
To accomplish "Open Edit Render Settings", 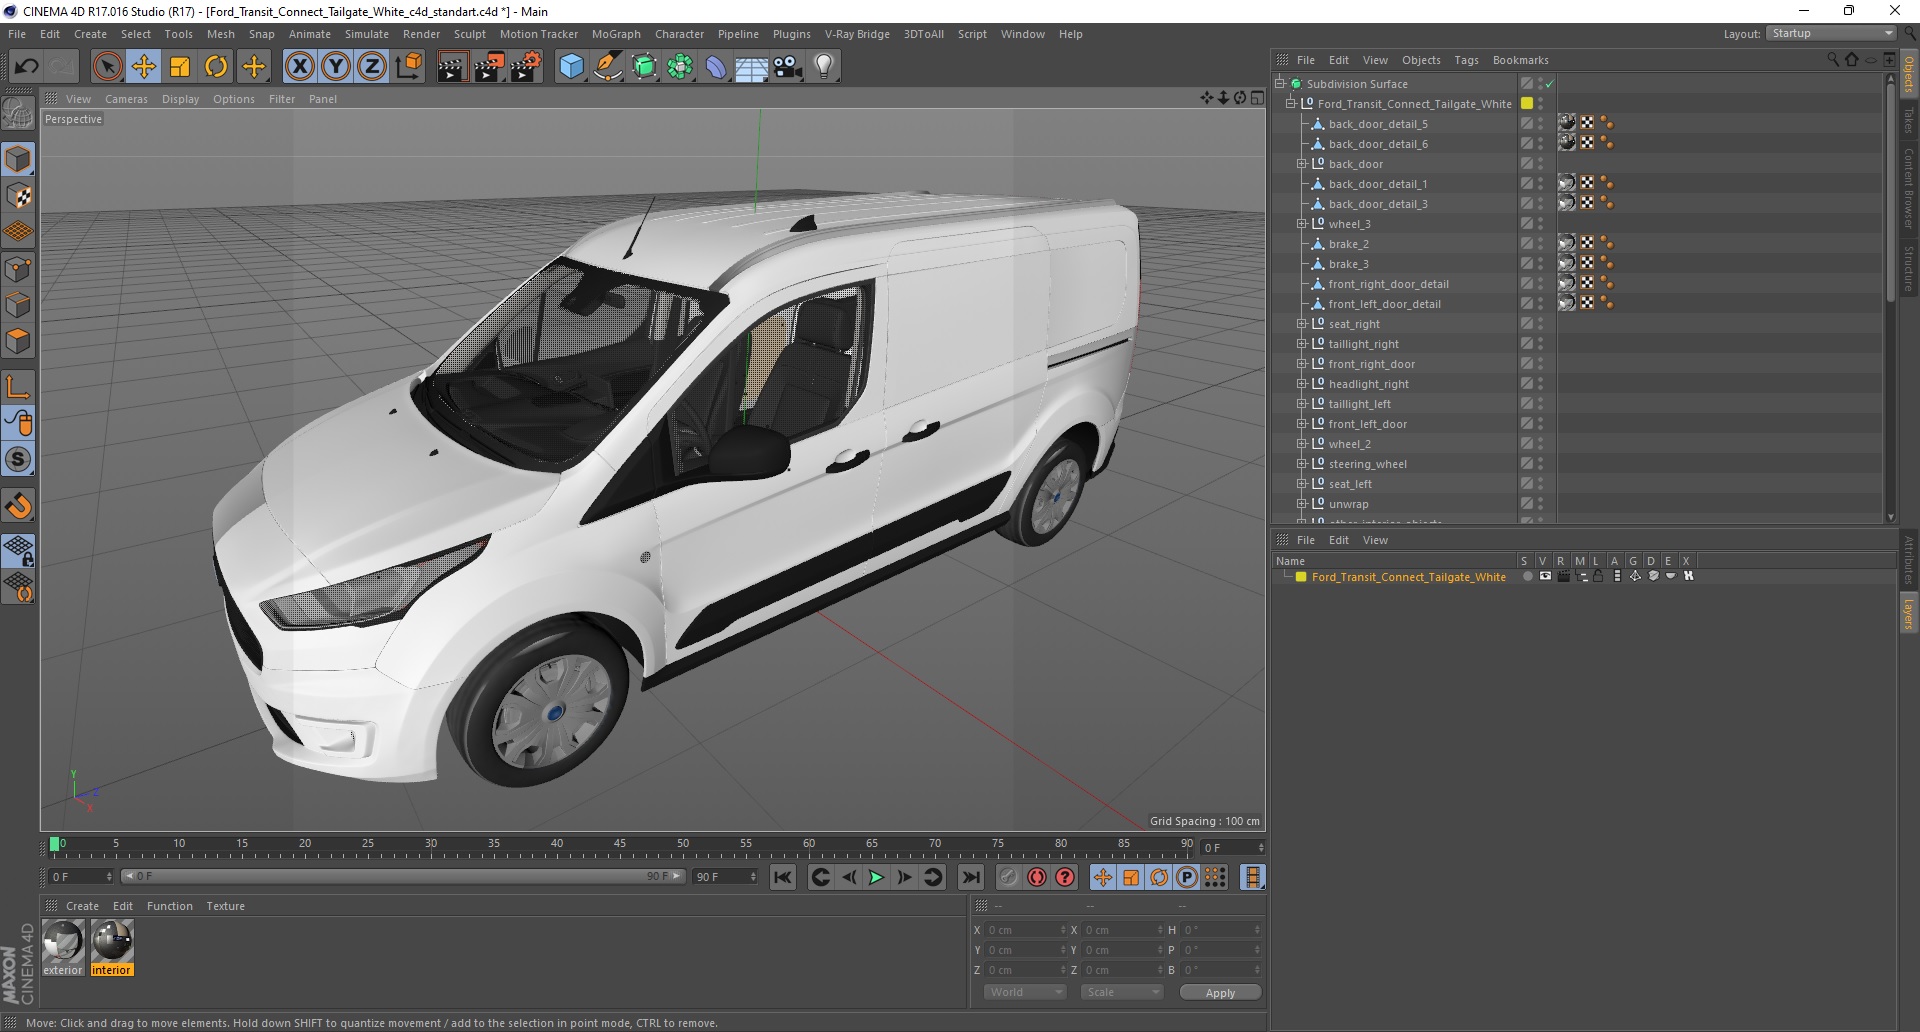I will (526, 67).
